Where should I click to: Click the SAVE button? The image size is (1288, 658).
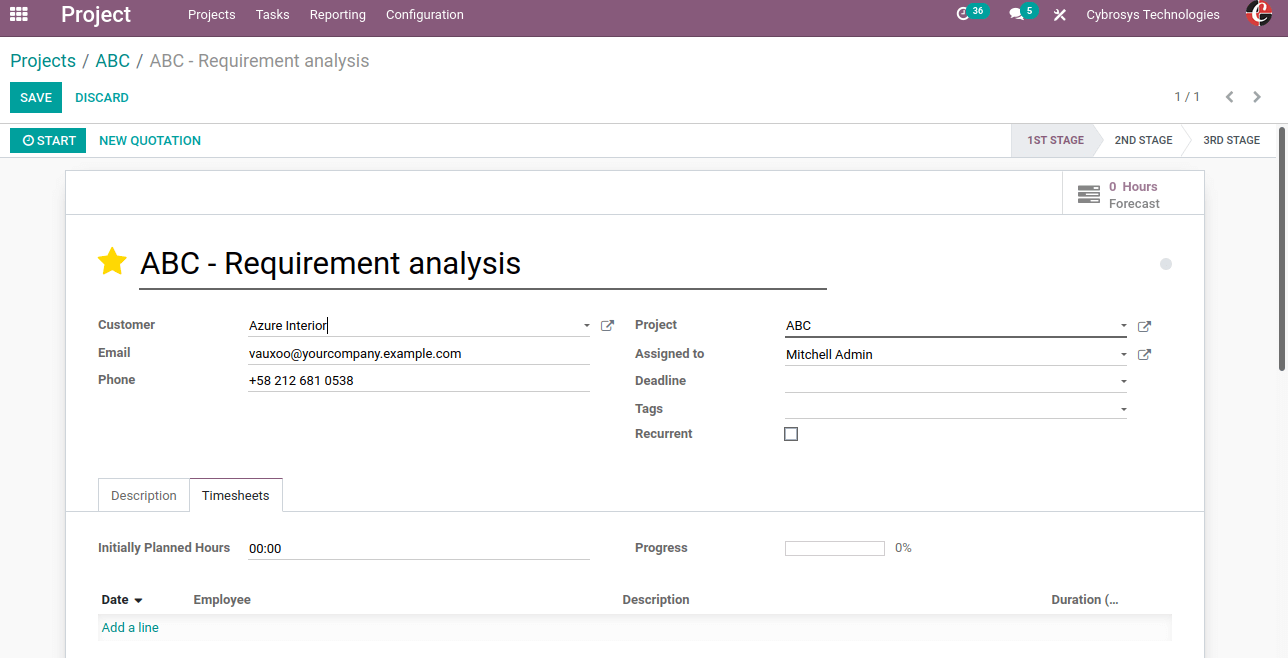36,98
